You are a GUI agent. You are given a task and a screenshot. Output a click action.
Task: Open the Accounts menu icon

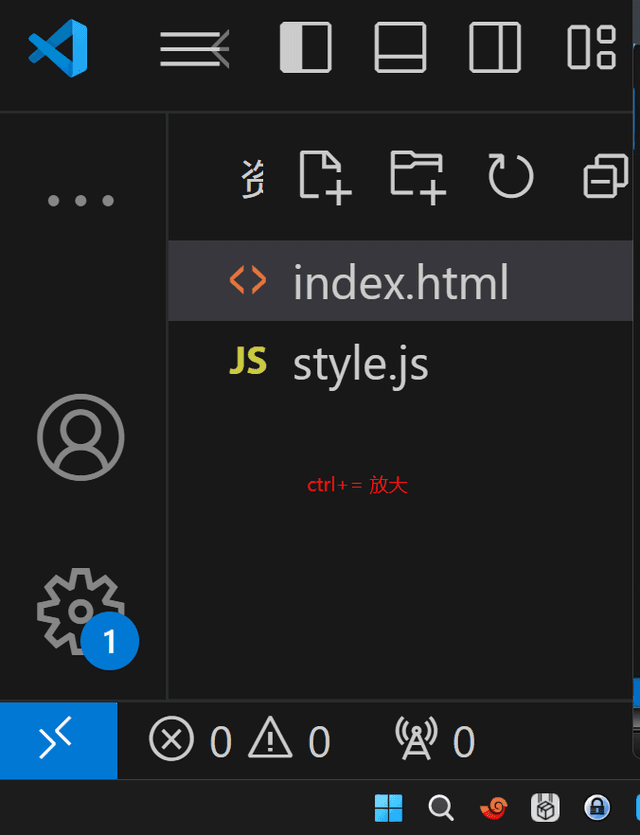pos(81,438)
